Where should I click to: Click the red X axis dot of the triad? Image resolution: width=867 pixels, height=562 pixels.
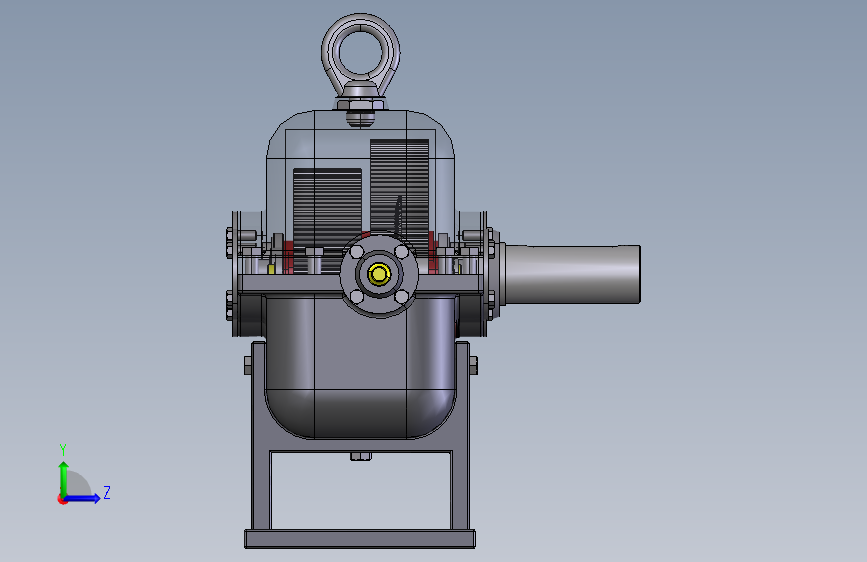pos(62,500)
